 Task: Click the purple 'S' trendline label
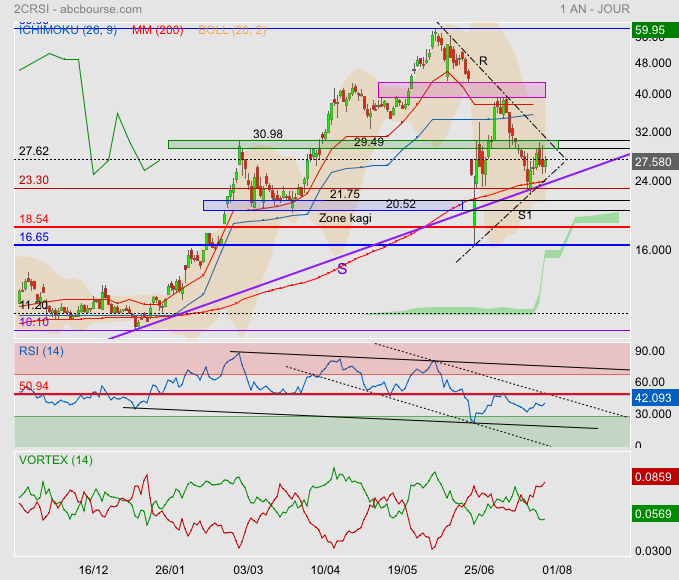342,269
